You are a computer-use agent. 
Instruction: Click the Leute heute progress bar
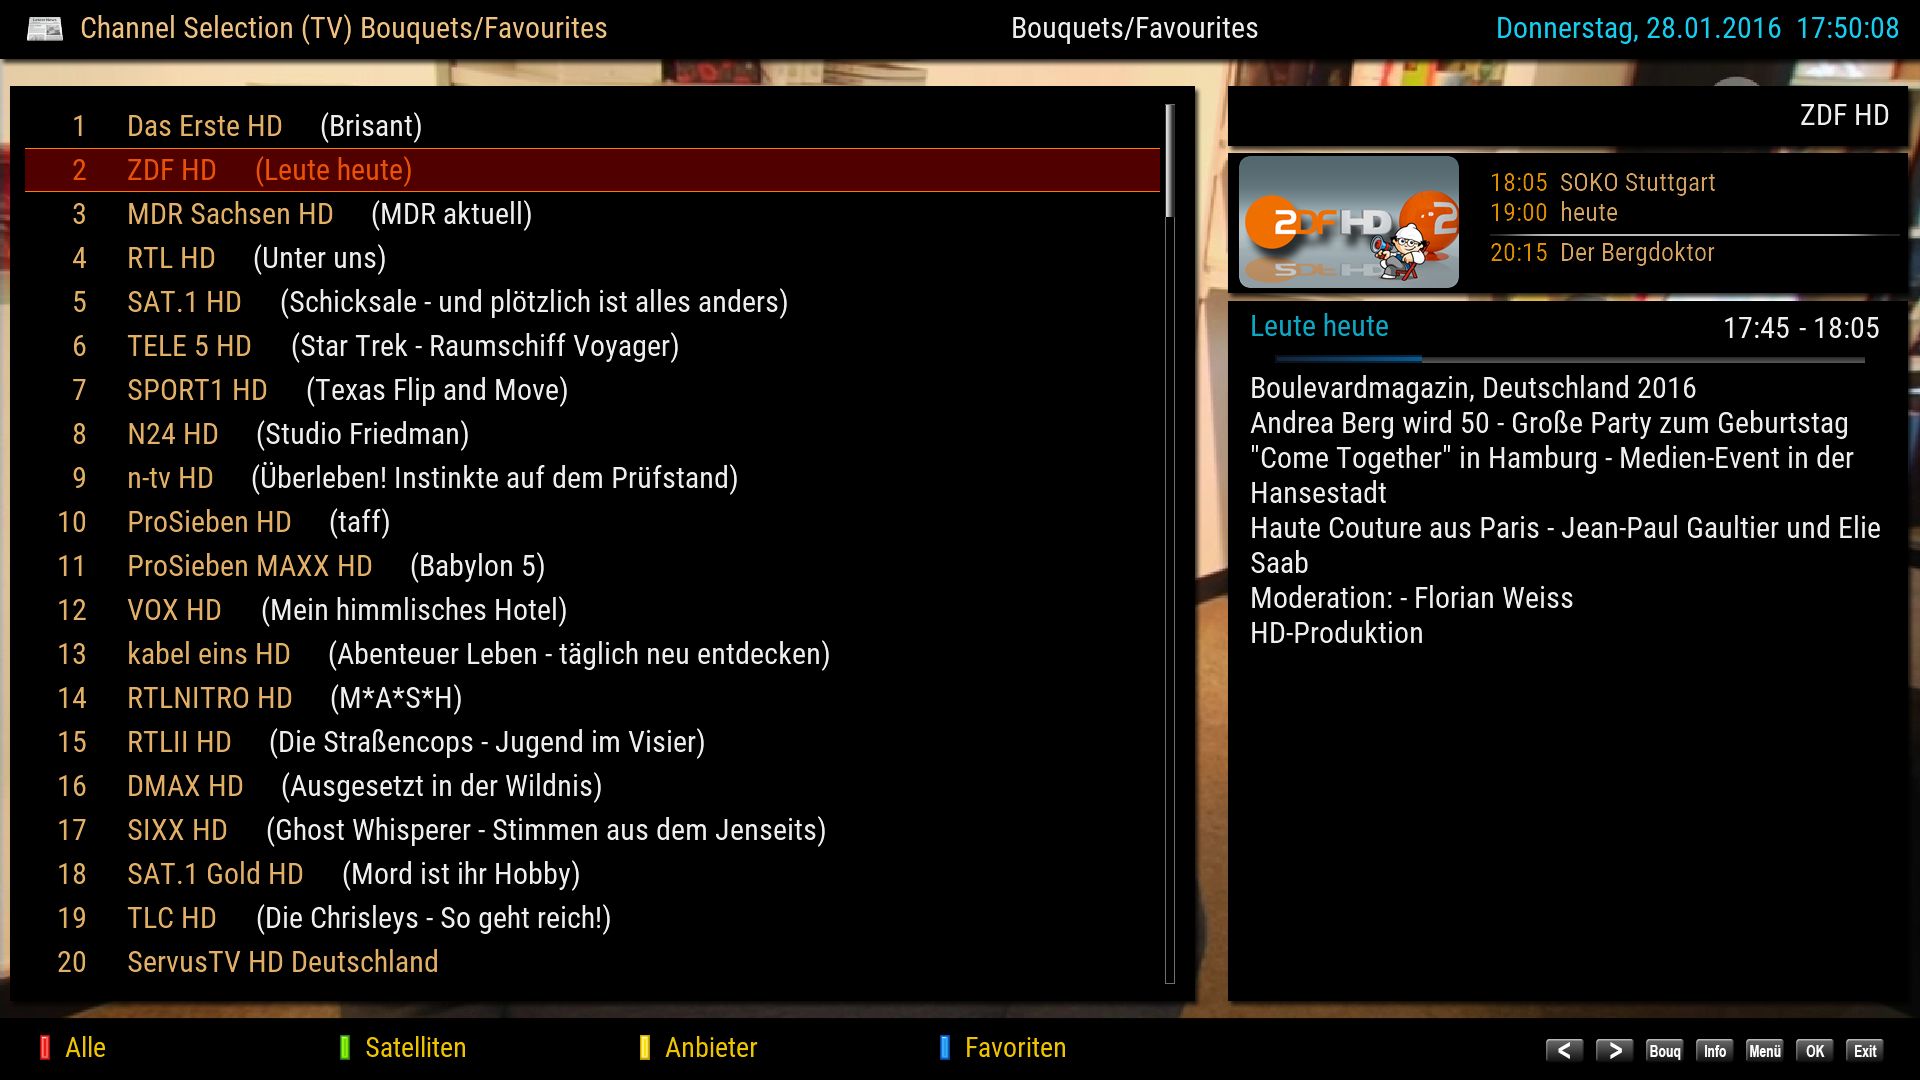pyautogui.click(x=1570, y=359)
